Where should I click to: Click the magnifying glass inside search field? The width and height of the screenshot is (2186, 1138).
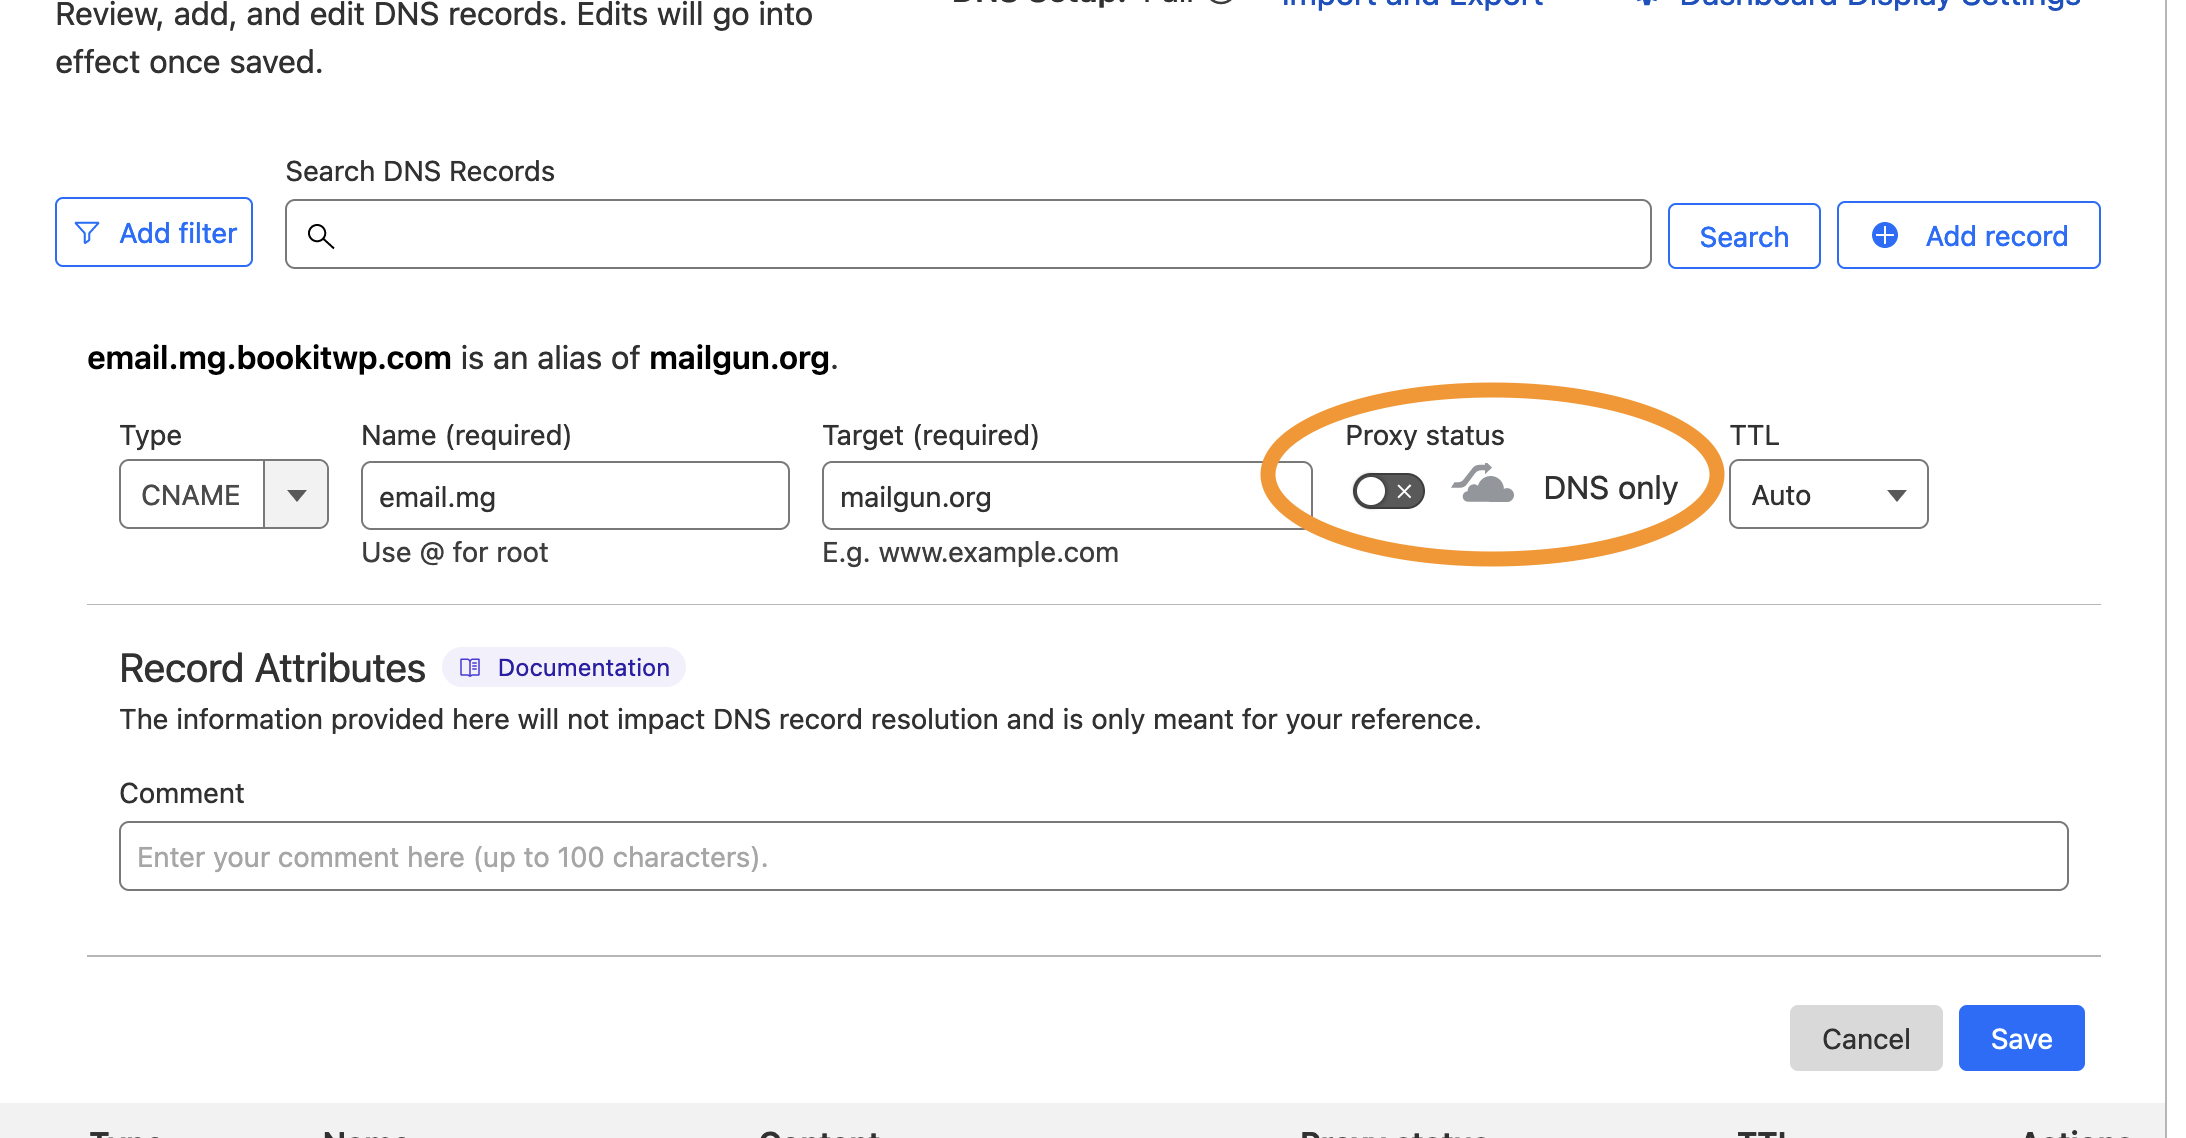[x=321, y=237]
